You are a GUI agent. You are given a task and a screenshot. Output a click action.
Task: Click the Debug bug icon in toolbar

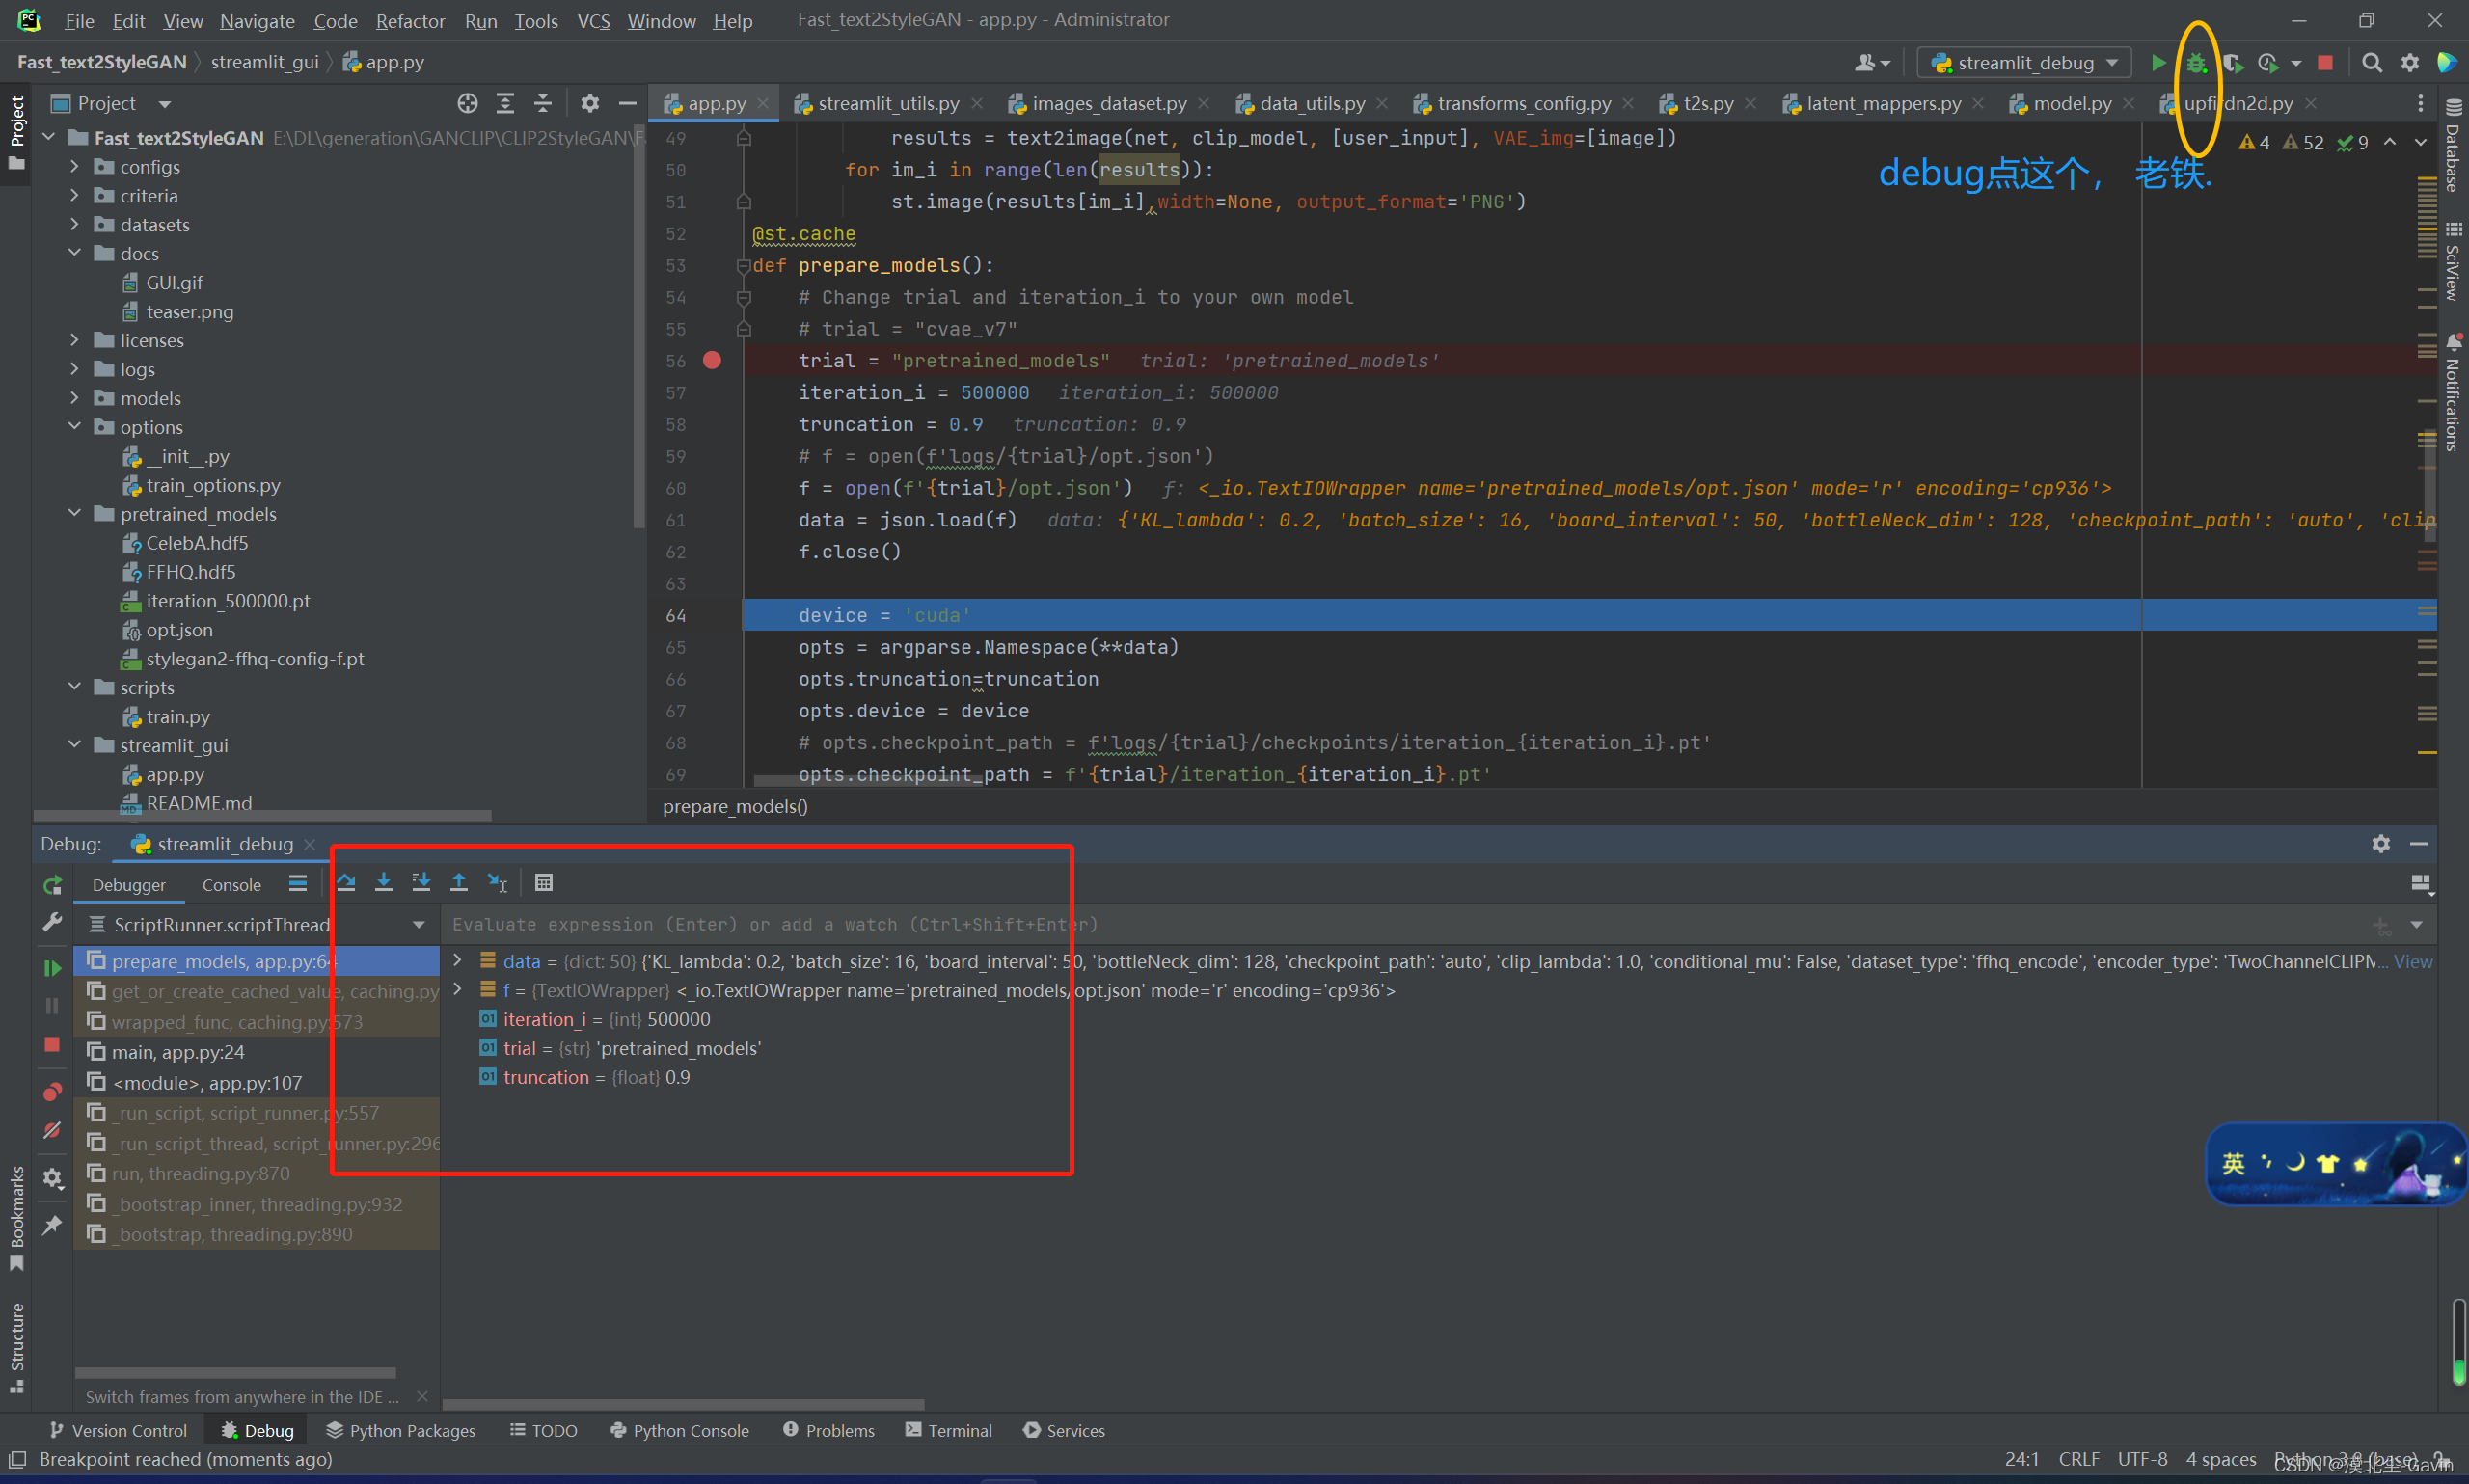[2196, 63]
